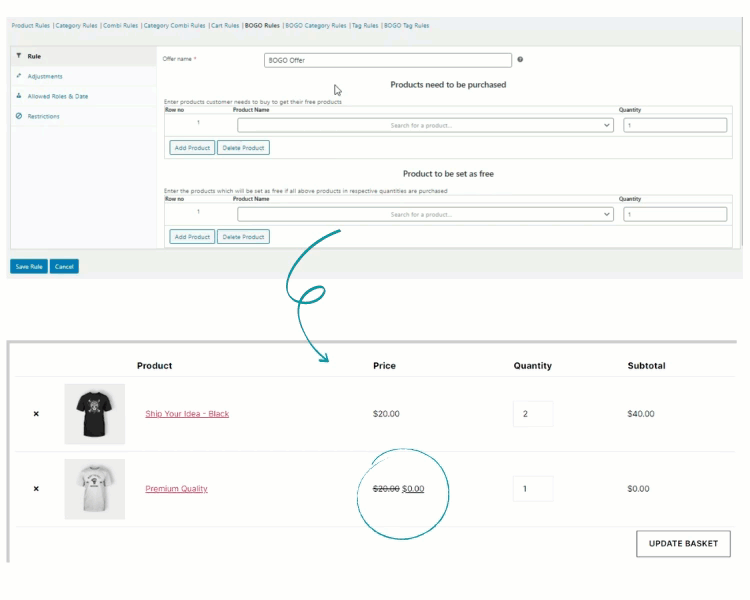Click Delete Product under free products

click(x=243, y=237)
